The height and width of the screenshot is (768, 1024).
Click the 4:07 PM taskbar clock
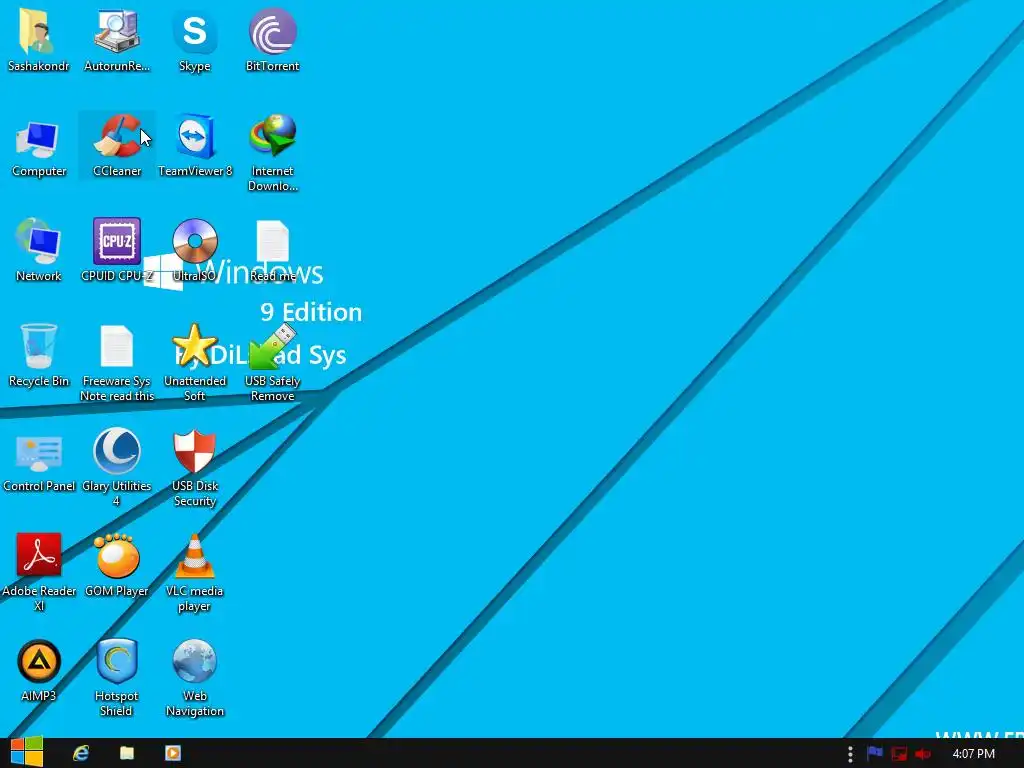pyautogui.click(x=974, y=754)
